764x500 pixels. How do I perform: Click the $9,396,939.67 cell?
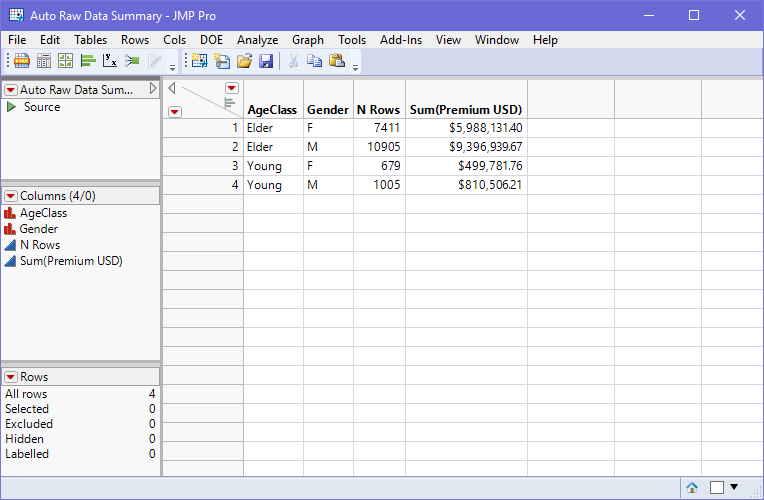coord(466,147)
